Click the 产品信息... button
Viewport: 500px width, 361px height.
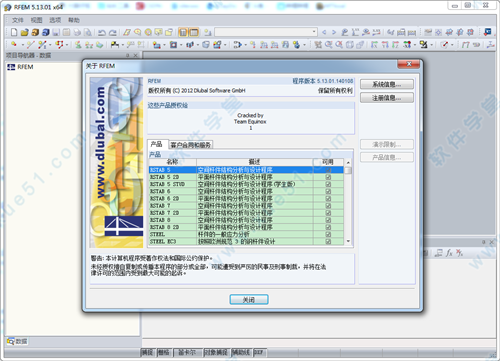tap(387, 157)
